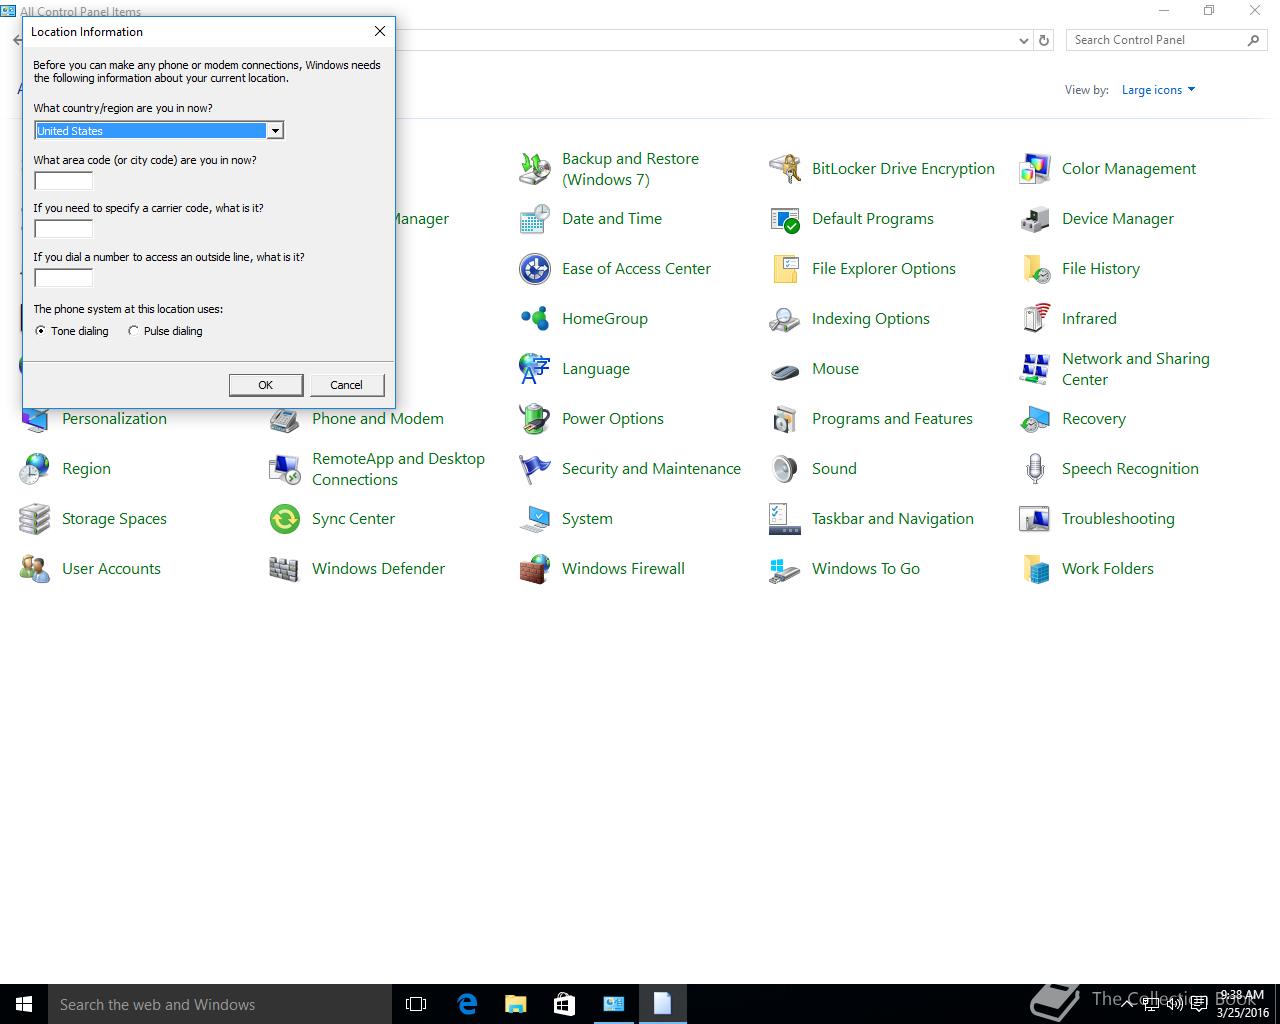This screenshot has height=1024, width=1280.
Task: Open the Power Options icon
Action: 535,419
